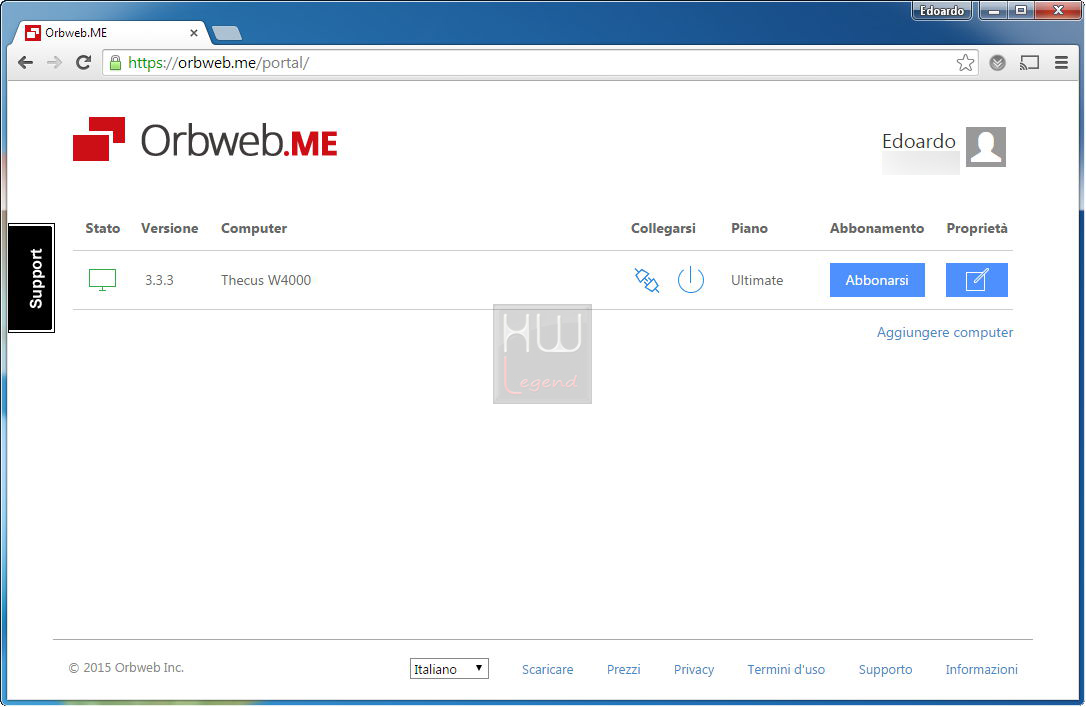1086x707 pixels.
Task: Click the Versione column header
Action: 170,229
